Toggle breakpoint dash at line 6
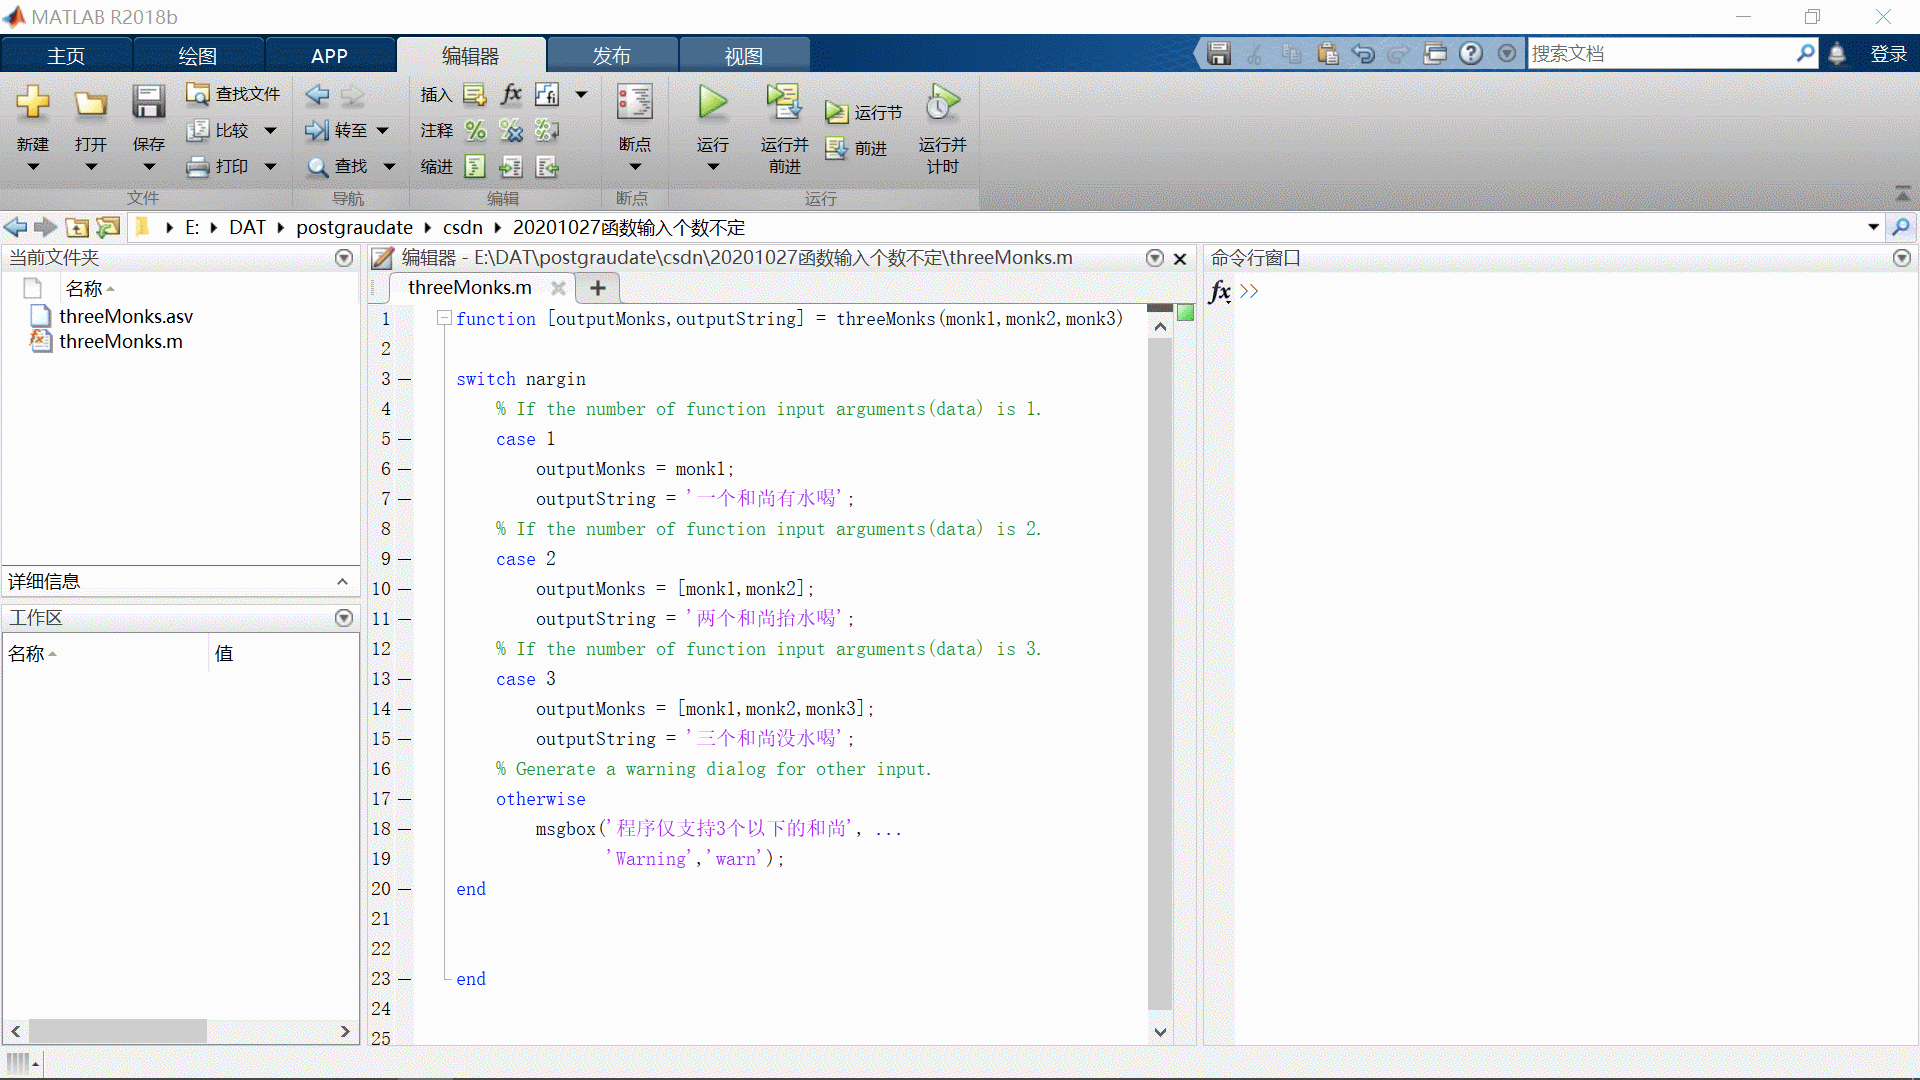Image resolution: width=1920 pixels, height=1080 pixels. click(x=405, y=469)
